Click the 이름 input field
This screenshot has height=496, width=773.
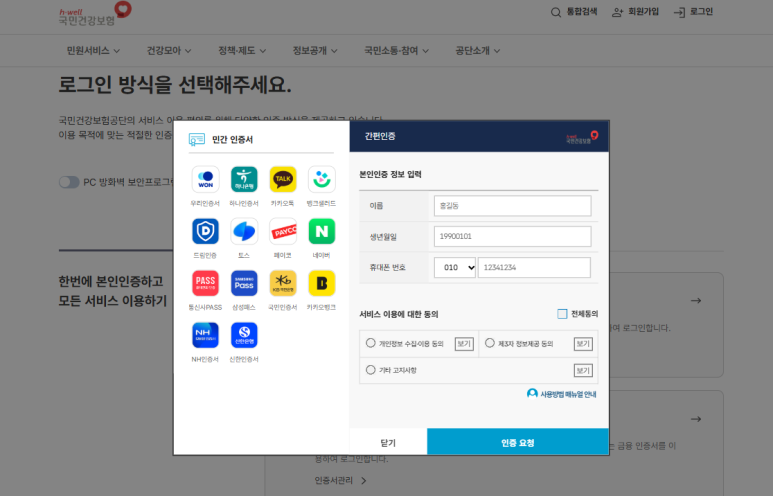click(x=512, y=206)
